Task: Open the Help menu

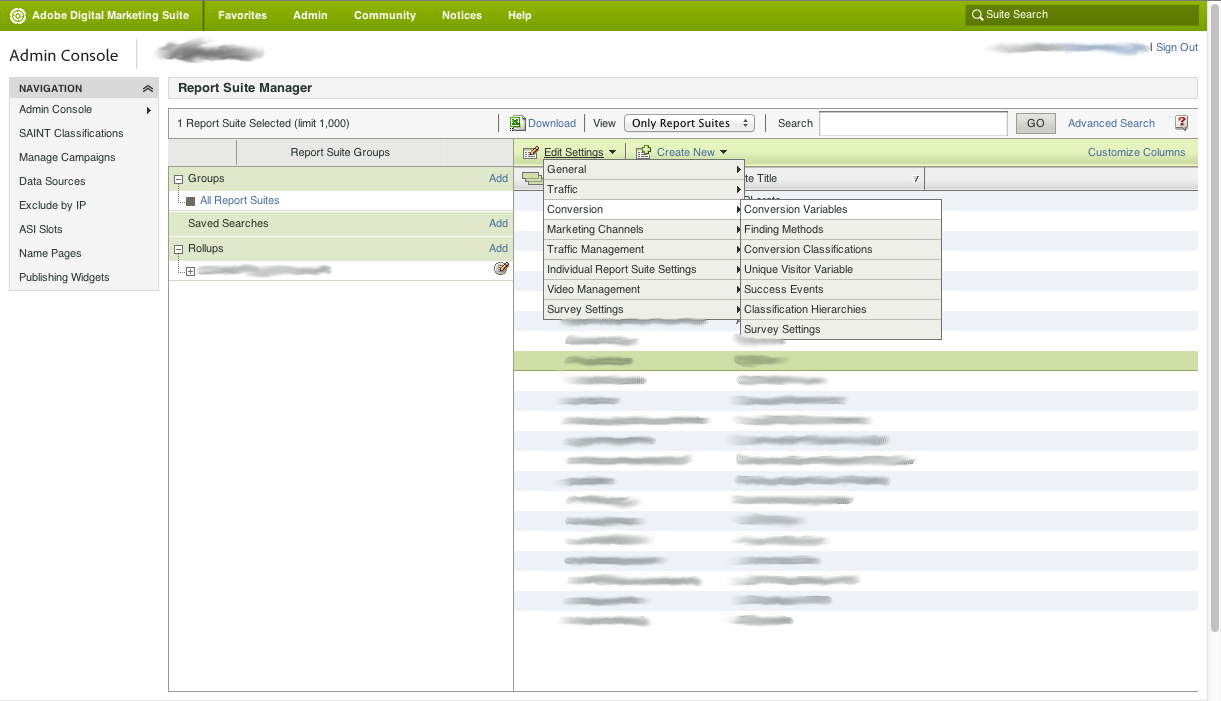Action: coord(520,15)
